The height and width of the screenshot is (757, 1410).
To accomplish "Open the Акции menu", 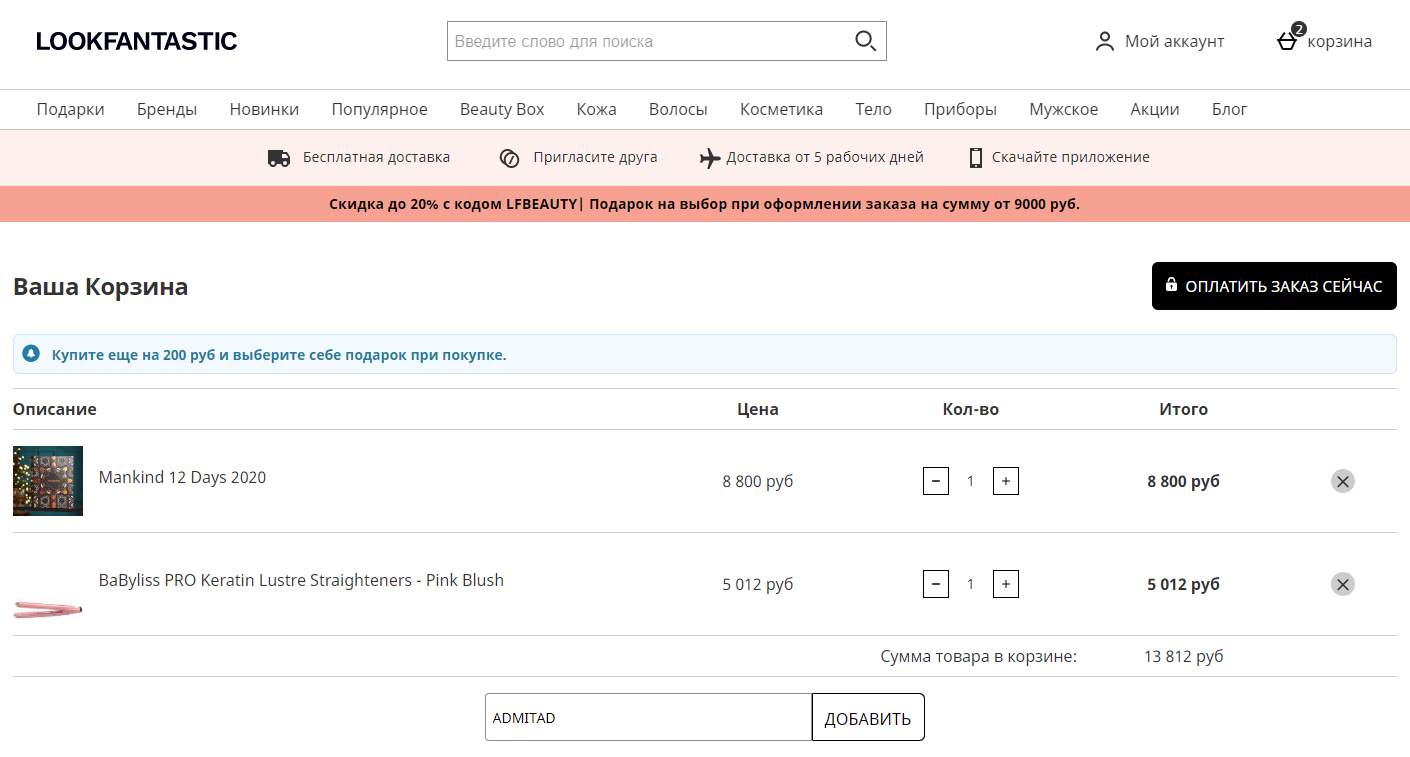I will pos(1155,109).
